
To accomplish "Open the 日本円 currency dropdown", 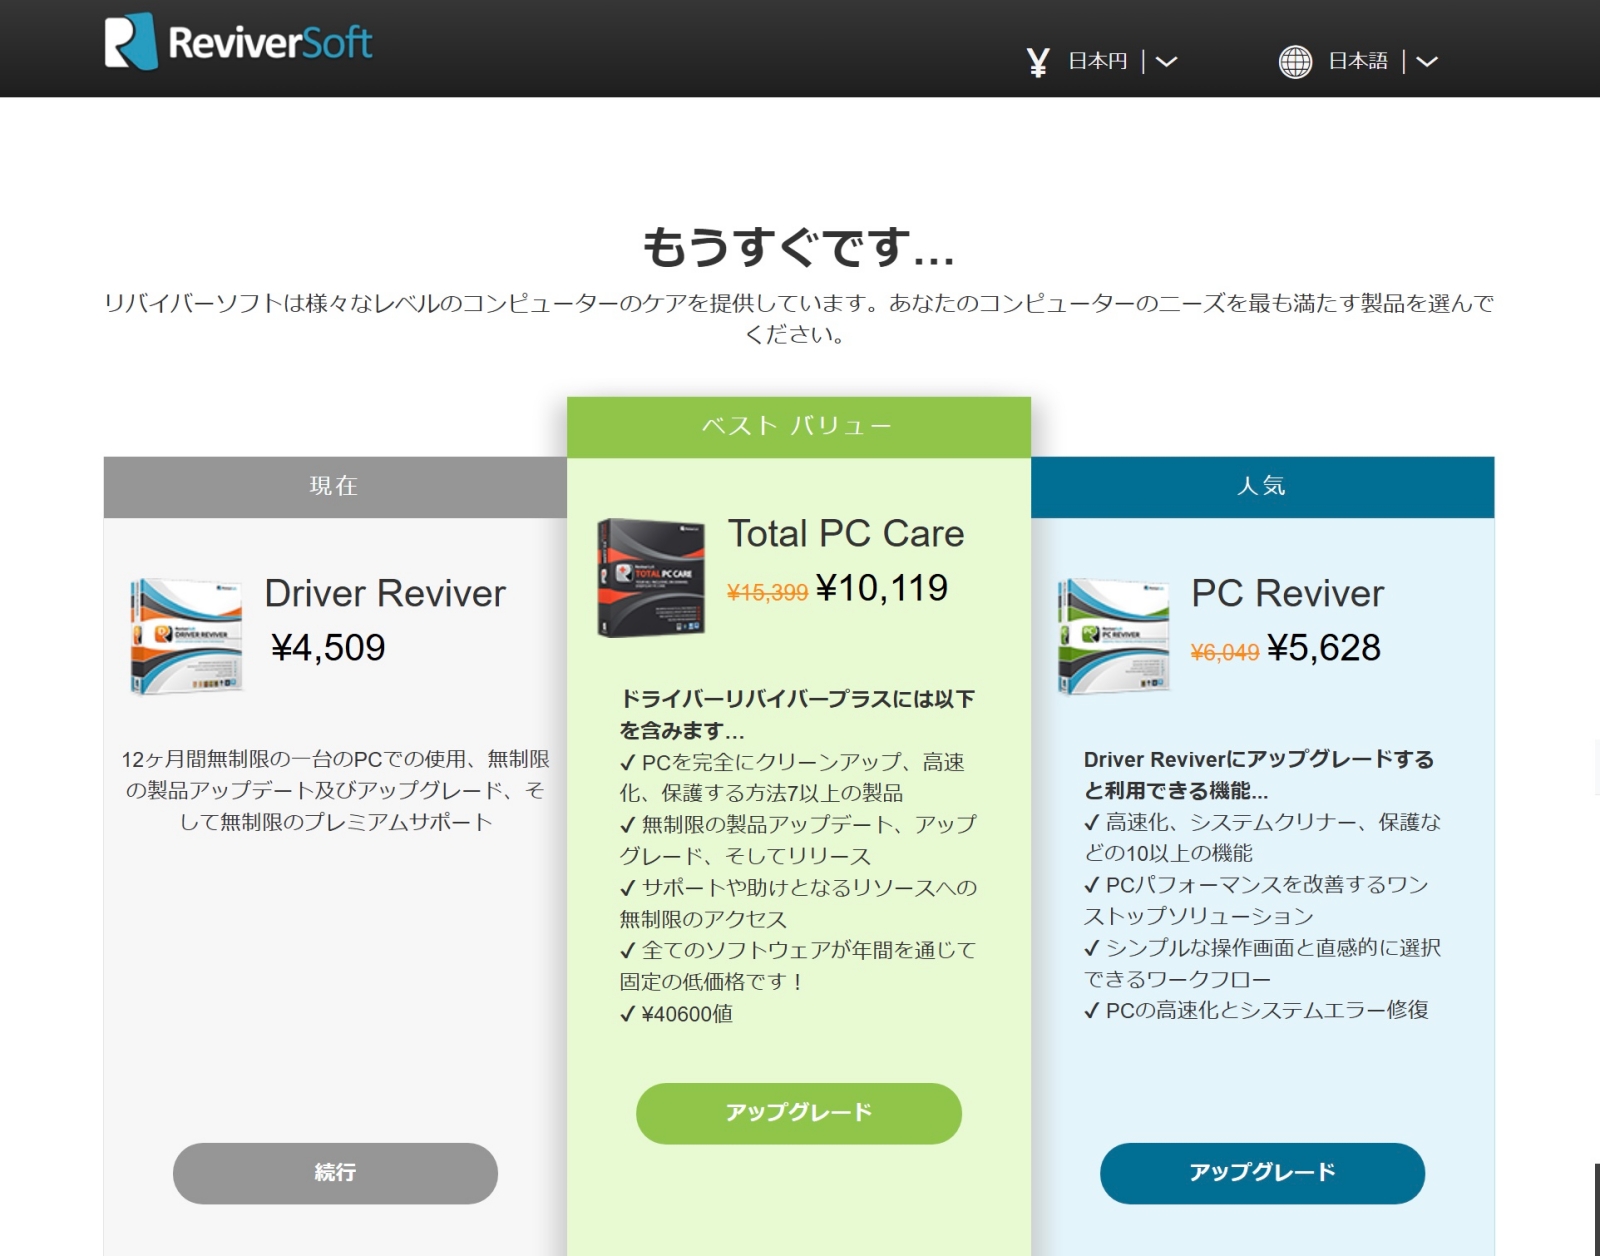I will tap(1096, 61).
